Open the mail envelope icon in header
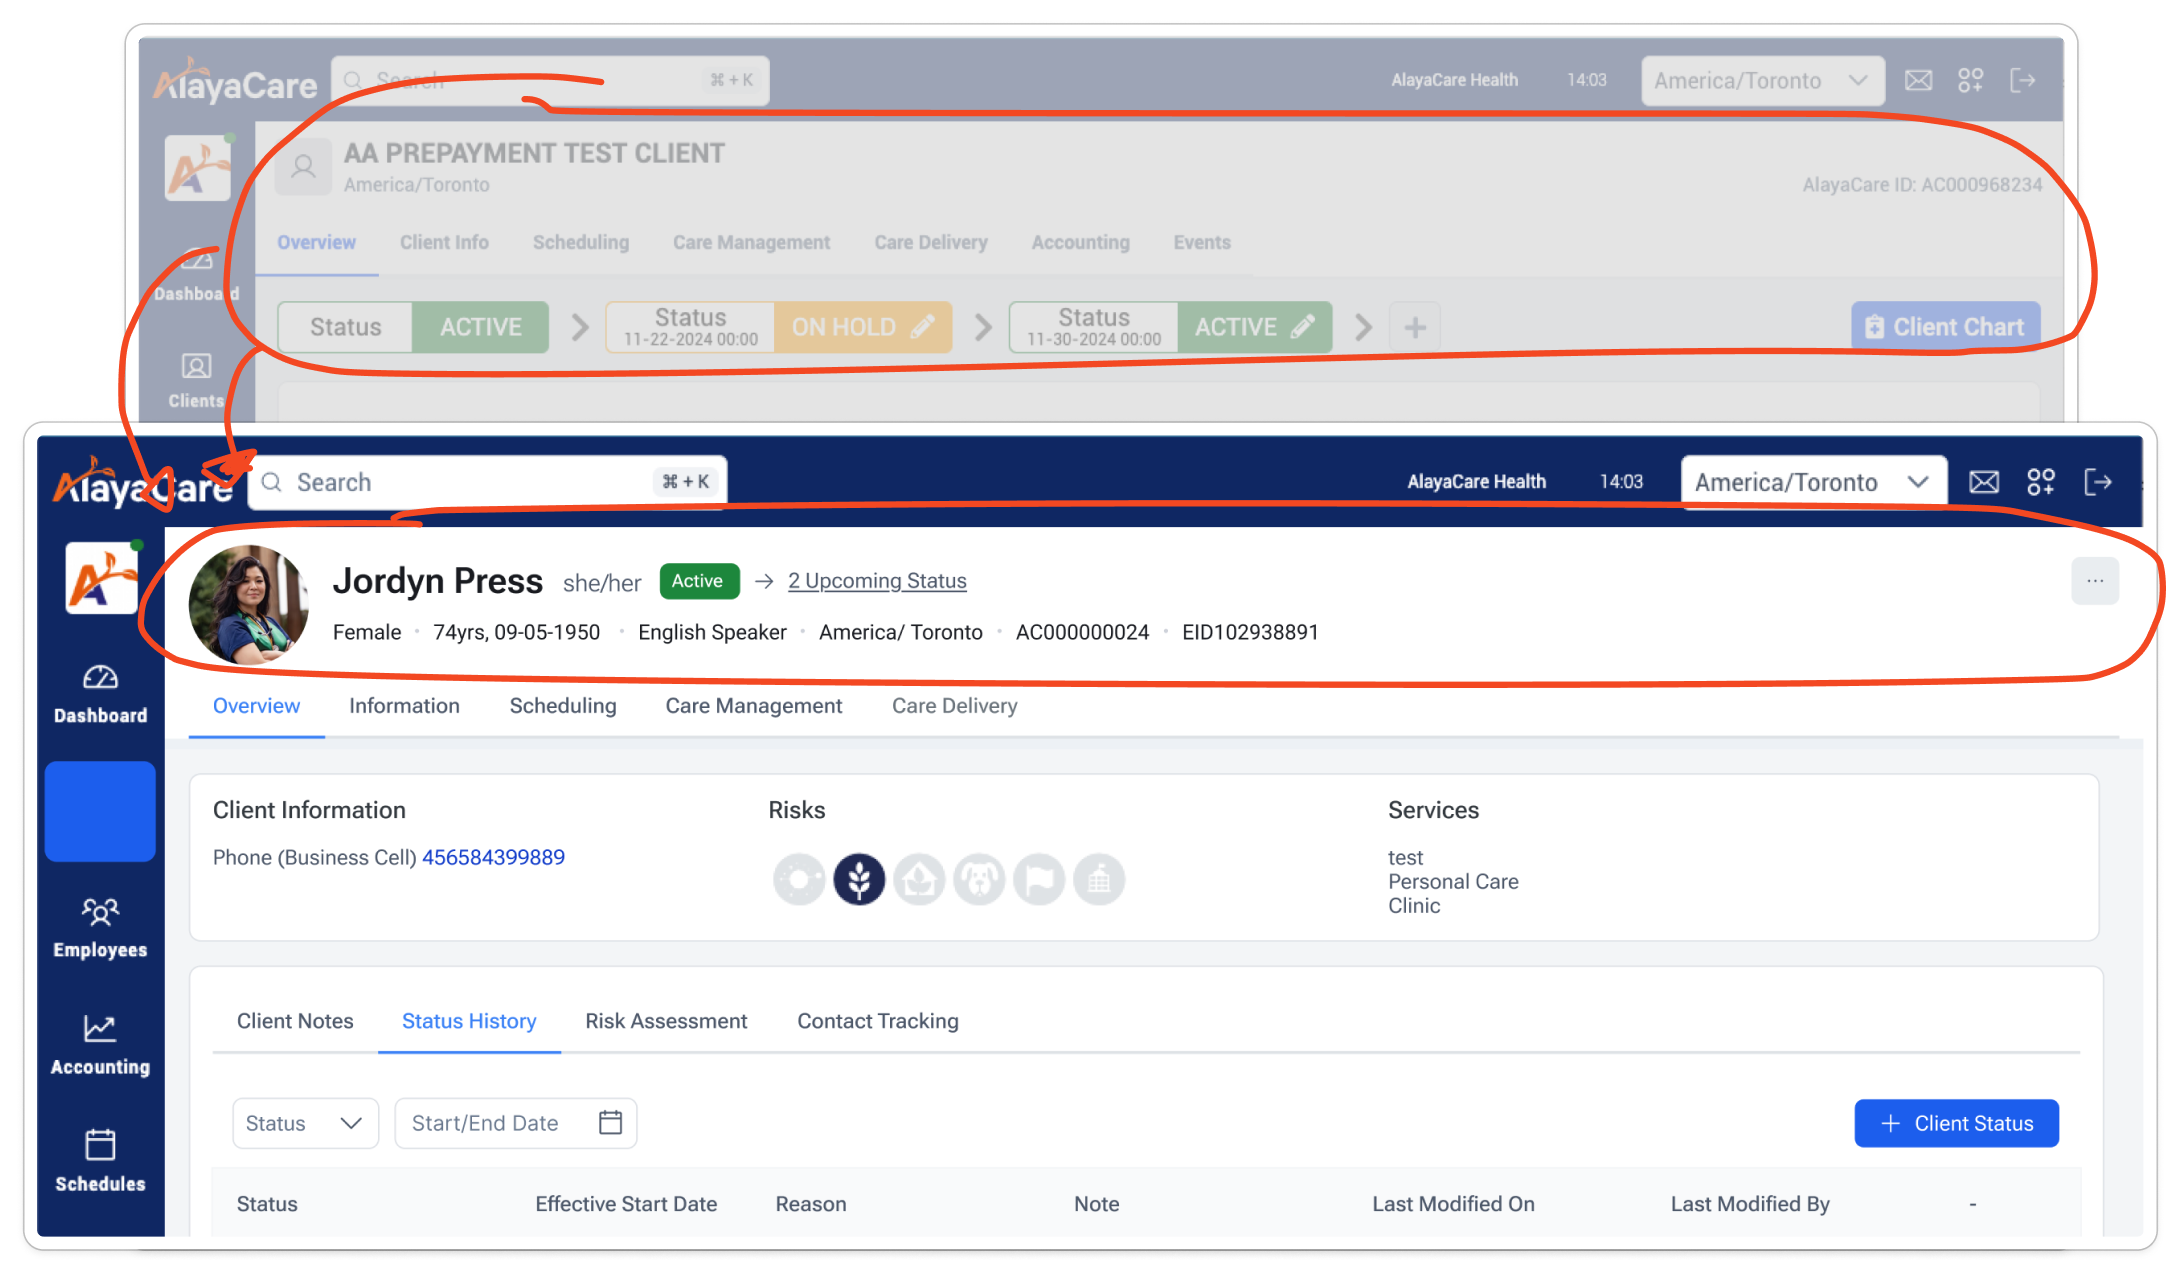The width and height of the screenshot is (2184, 1264). pyautogui.click(x=1983, y=483)
